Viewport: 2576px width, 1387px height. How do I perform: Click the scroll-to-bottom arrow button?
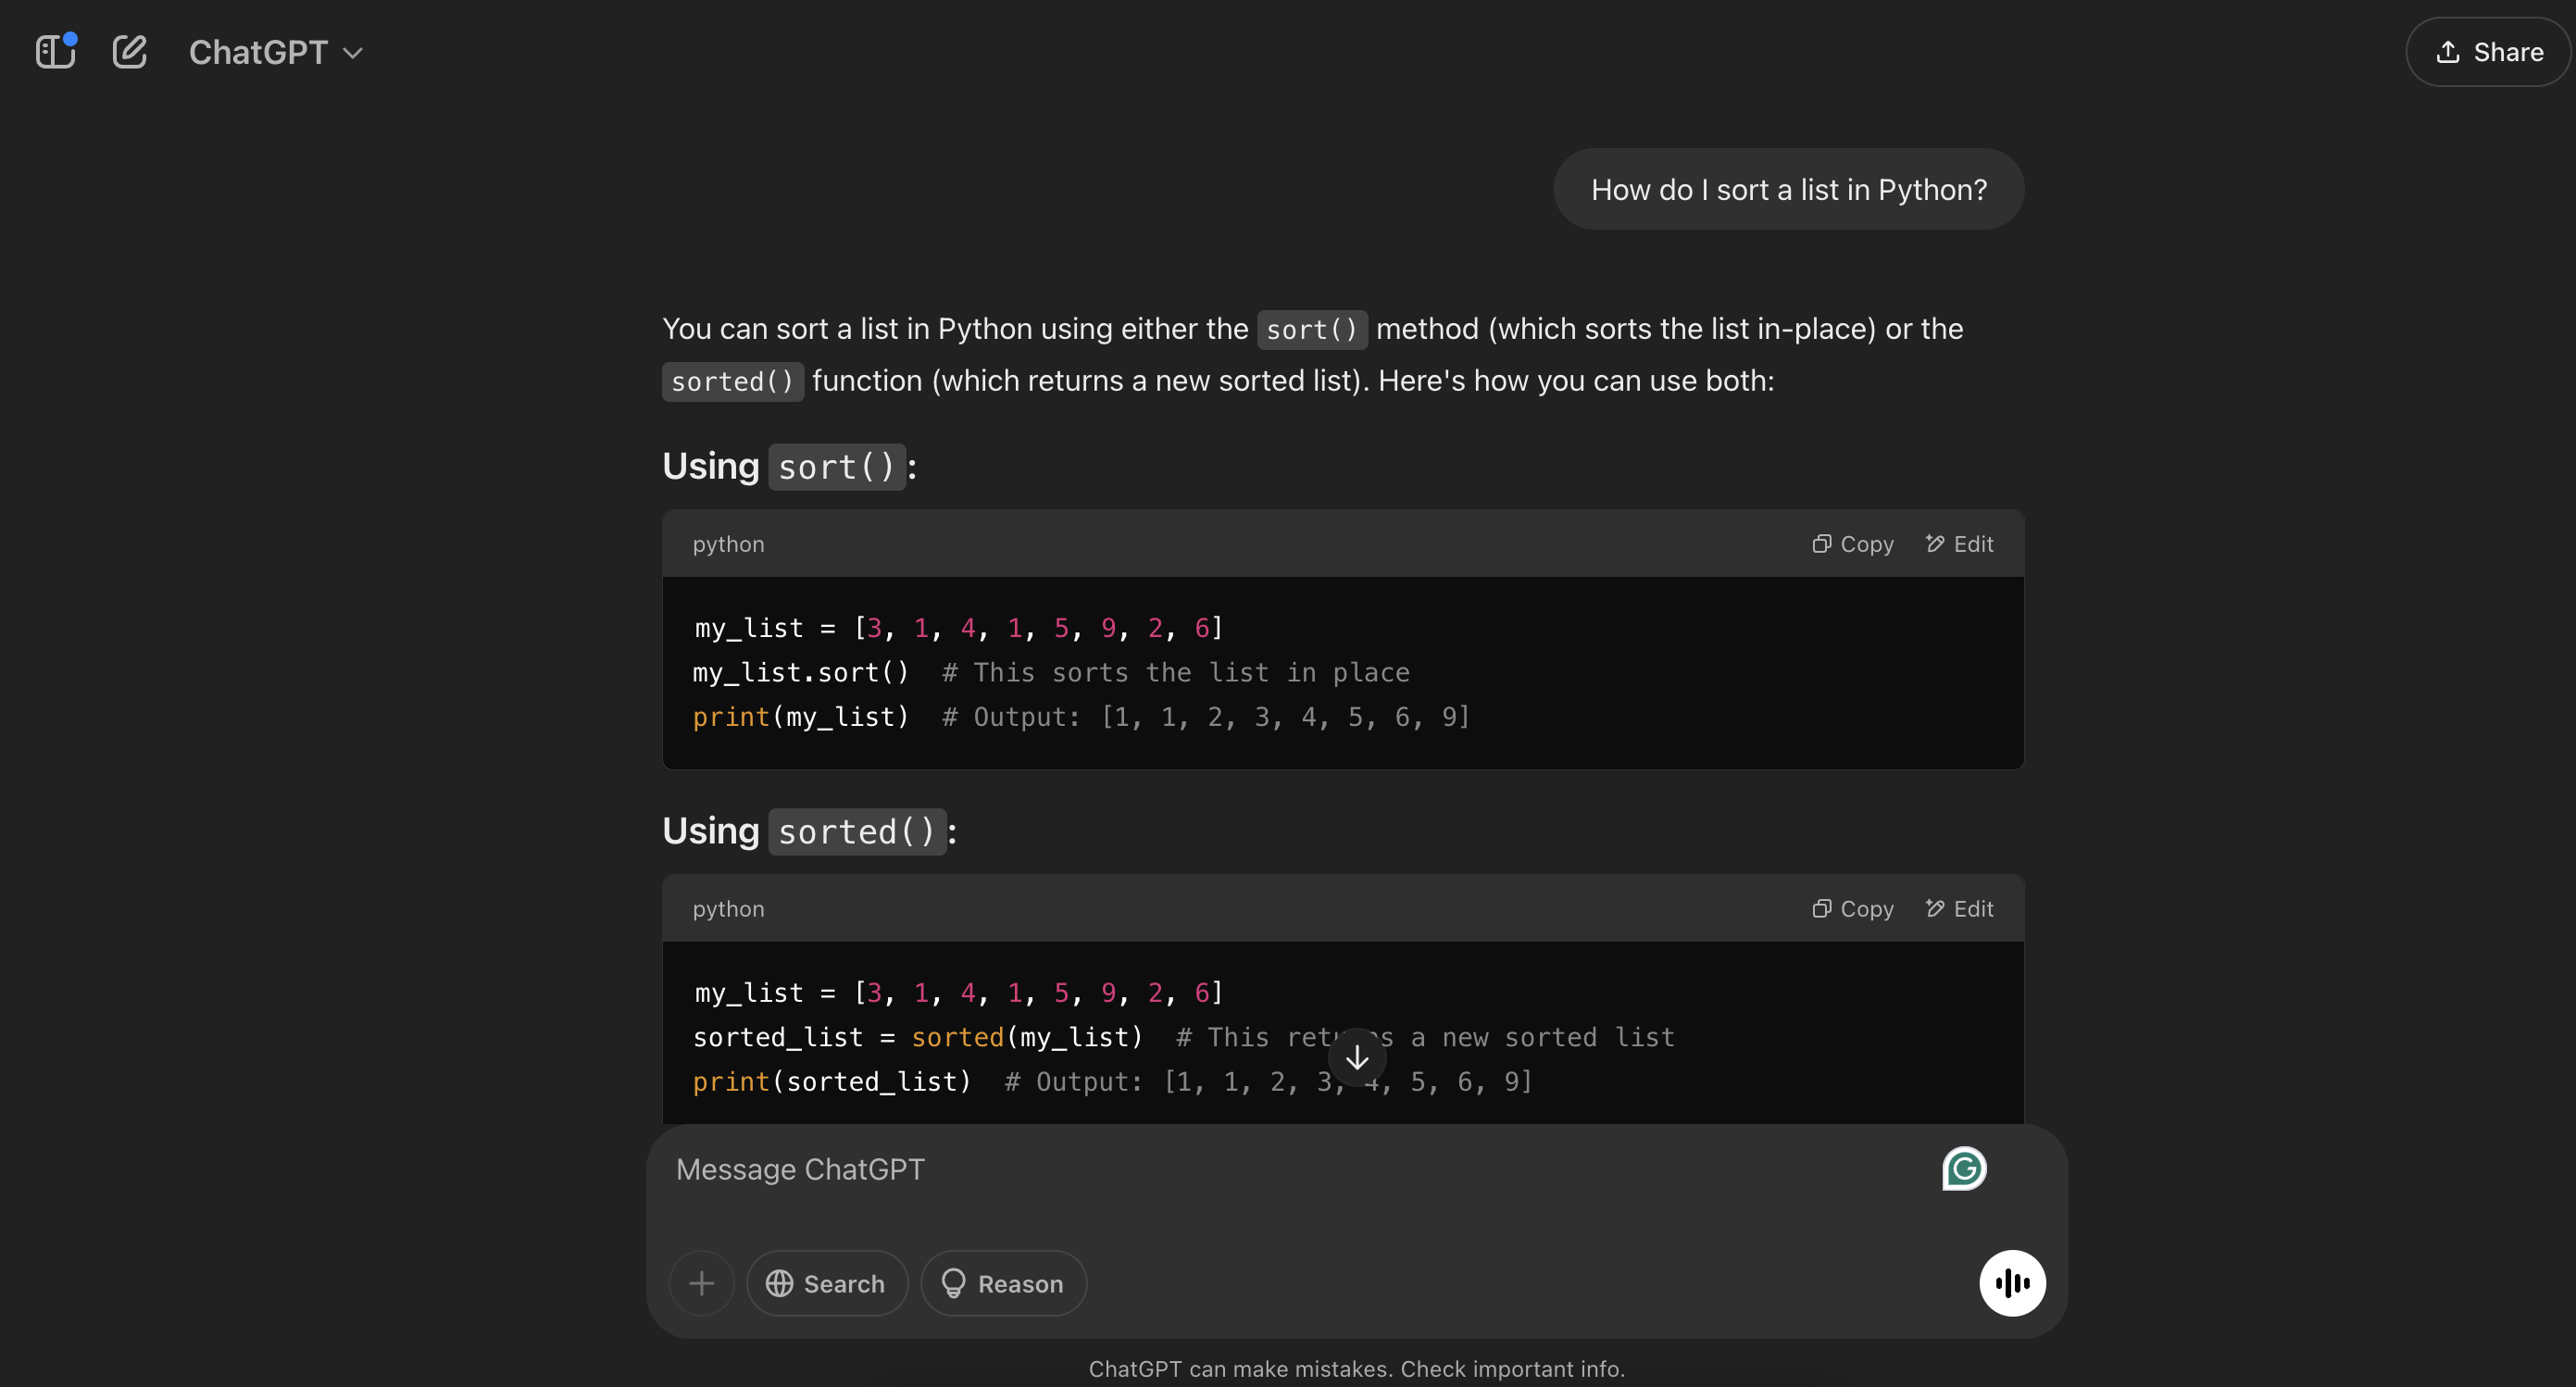click(x=1357, y=1057)
